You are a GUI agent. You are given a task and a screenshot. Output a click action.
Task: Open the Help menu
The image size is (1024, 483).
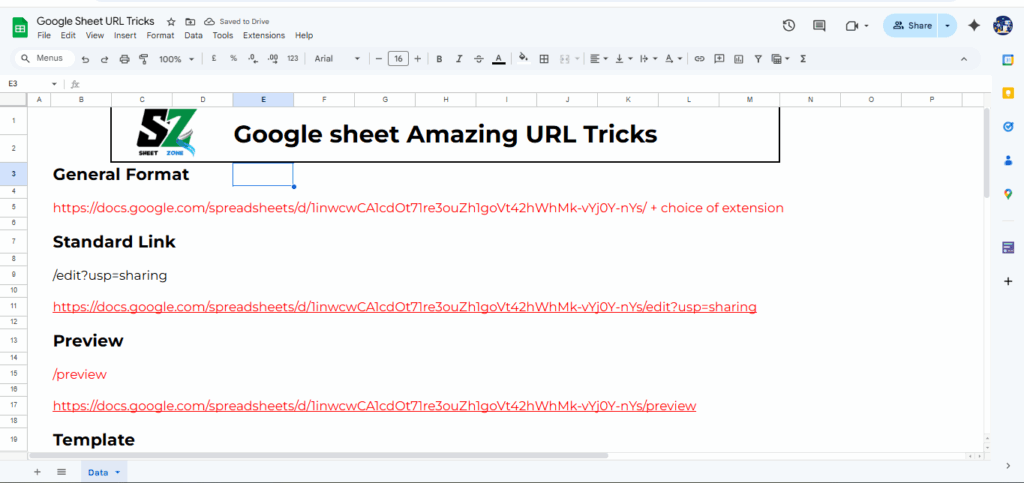tap(304, 35)
